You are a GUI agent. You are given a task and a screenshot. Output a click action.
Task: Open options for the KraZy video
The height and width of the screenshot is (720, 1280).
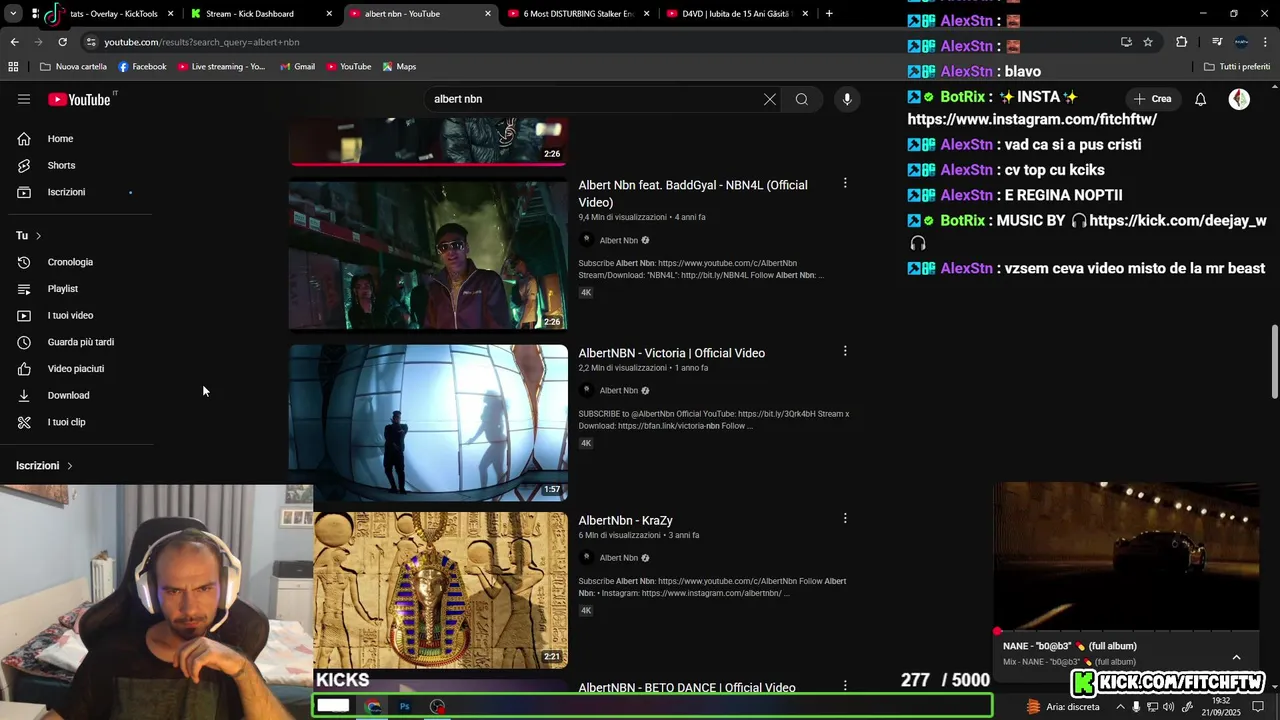(x=845, y=518)
